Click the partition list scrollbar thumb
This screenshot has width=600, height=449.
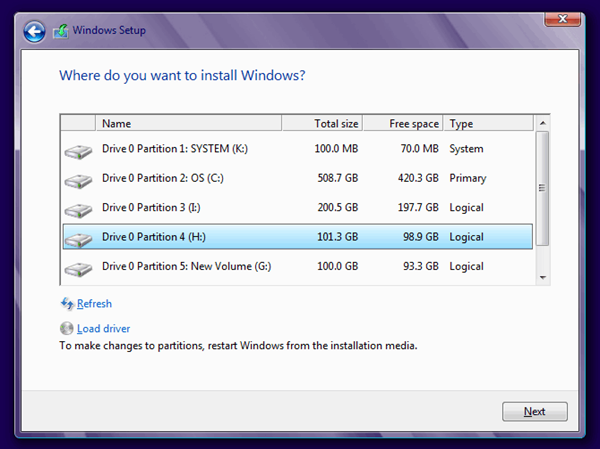point(543,188)
